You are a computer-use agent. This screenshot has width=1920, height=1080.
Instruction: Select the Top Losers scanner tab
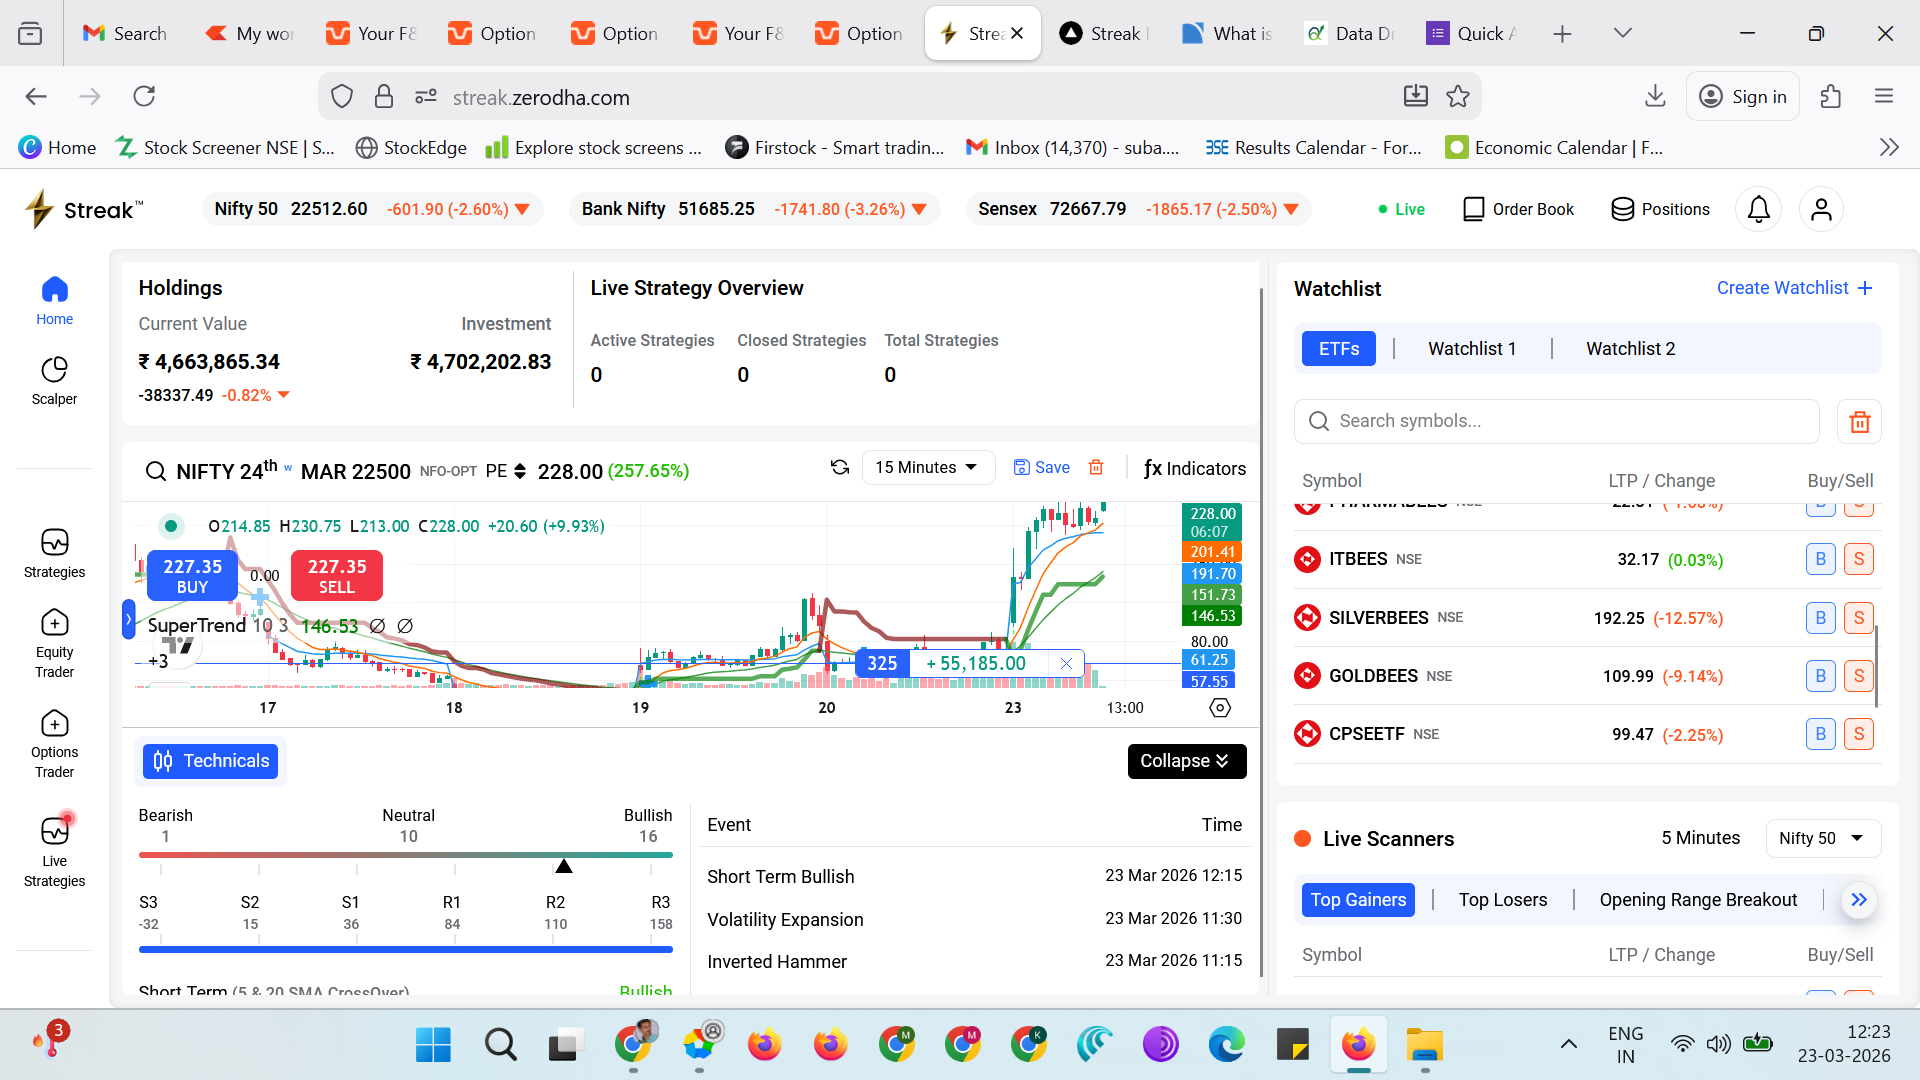pos(1502,900)
